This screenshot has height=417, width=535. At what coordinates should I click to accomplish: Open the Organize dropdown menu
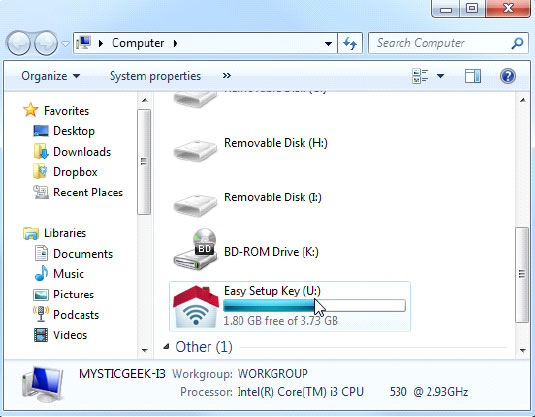tap(50, 76)
